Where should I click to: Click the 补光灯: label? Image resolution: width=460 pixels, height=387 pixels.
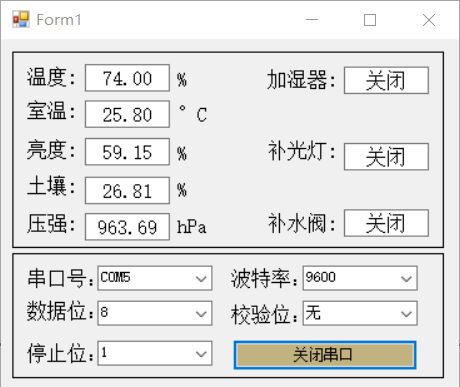[x=301, y=151]
